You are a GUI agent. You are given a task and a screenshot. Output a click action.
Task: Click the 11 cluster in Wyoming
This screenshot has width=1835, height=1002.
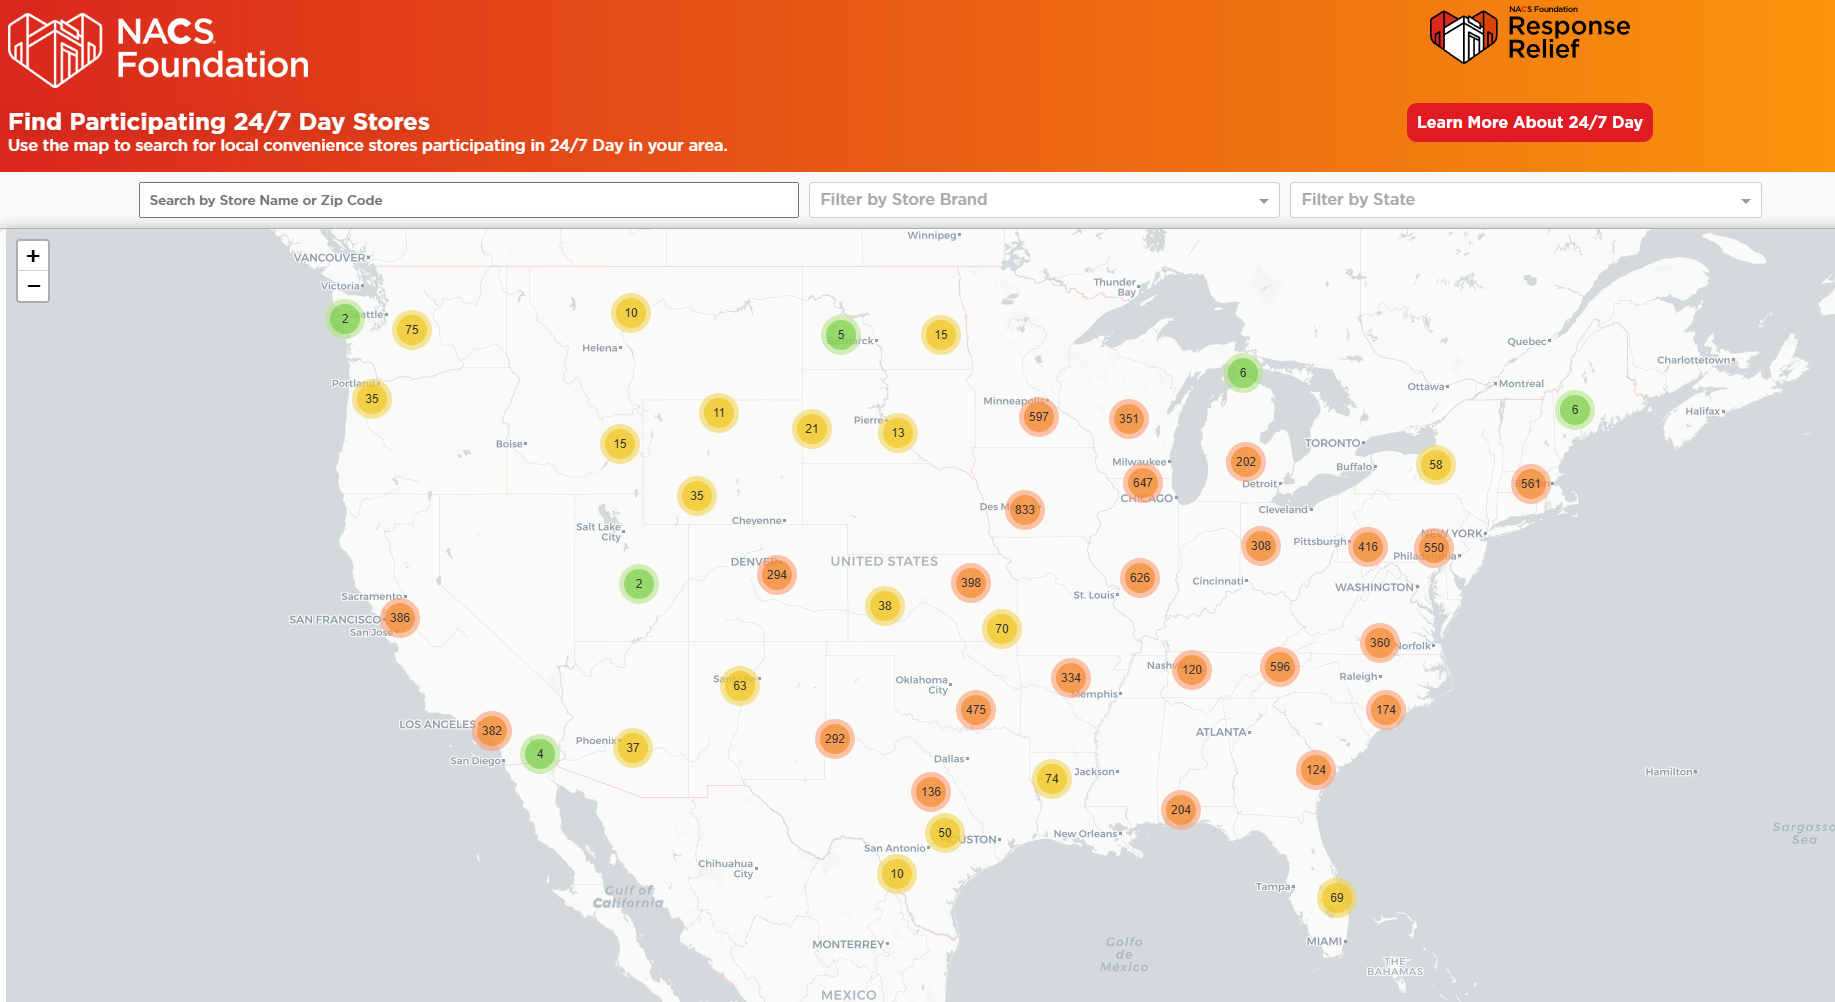click(x=719, y=413)
